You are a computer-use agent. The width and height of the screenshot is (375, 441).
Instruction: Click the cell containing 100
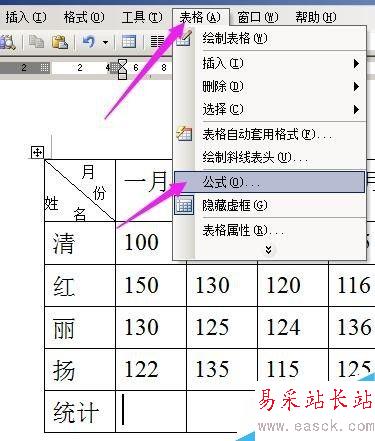[x=145, y=243]
